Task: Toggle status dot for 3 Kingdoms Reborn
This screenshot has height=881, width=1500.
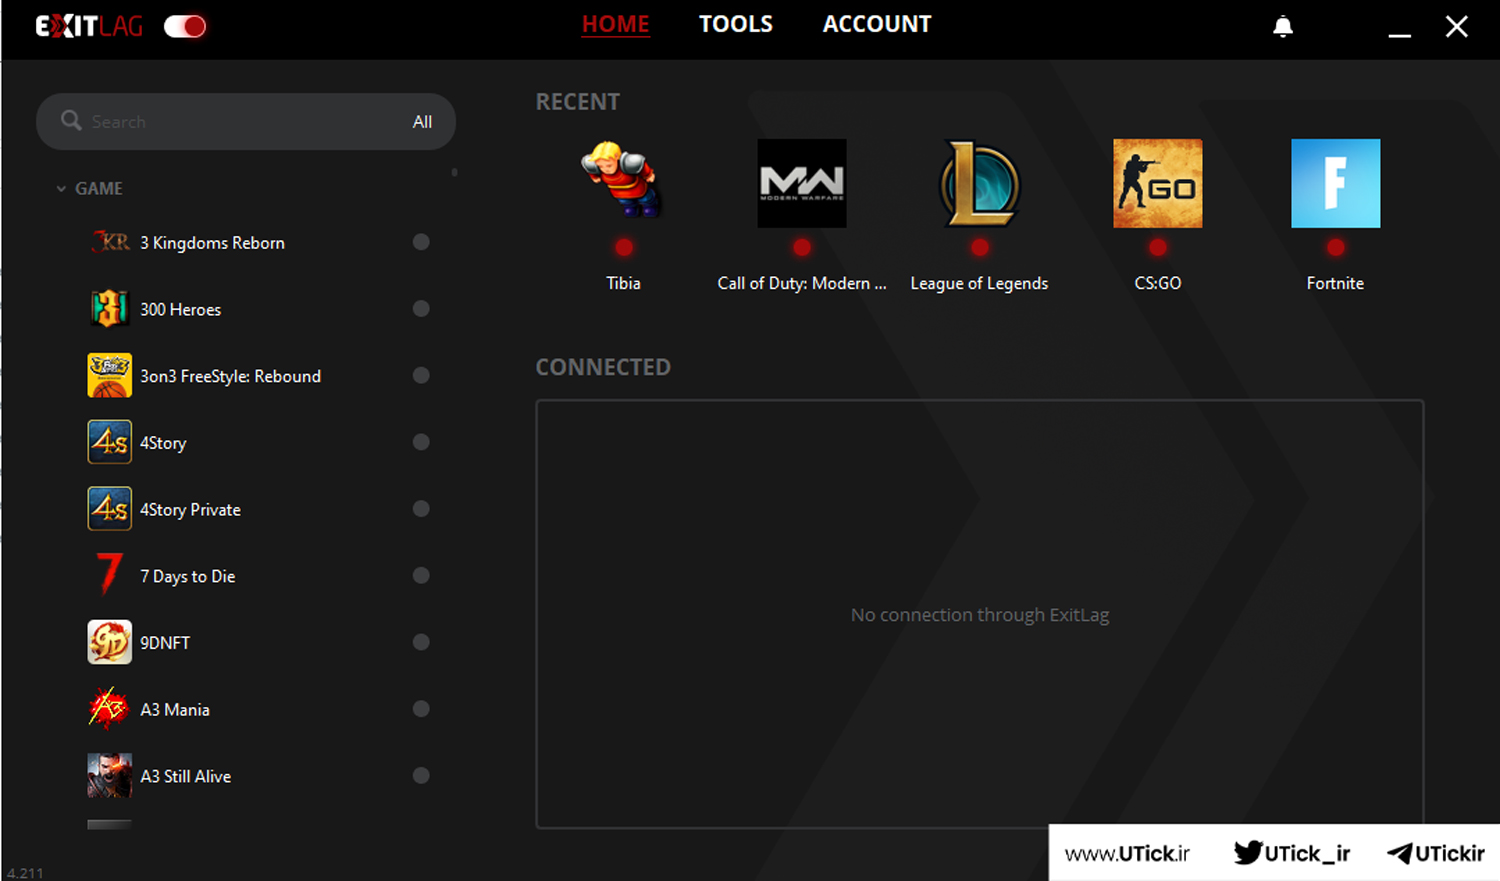Action: point(421,242)
